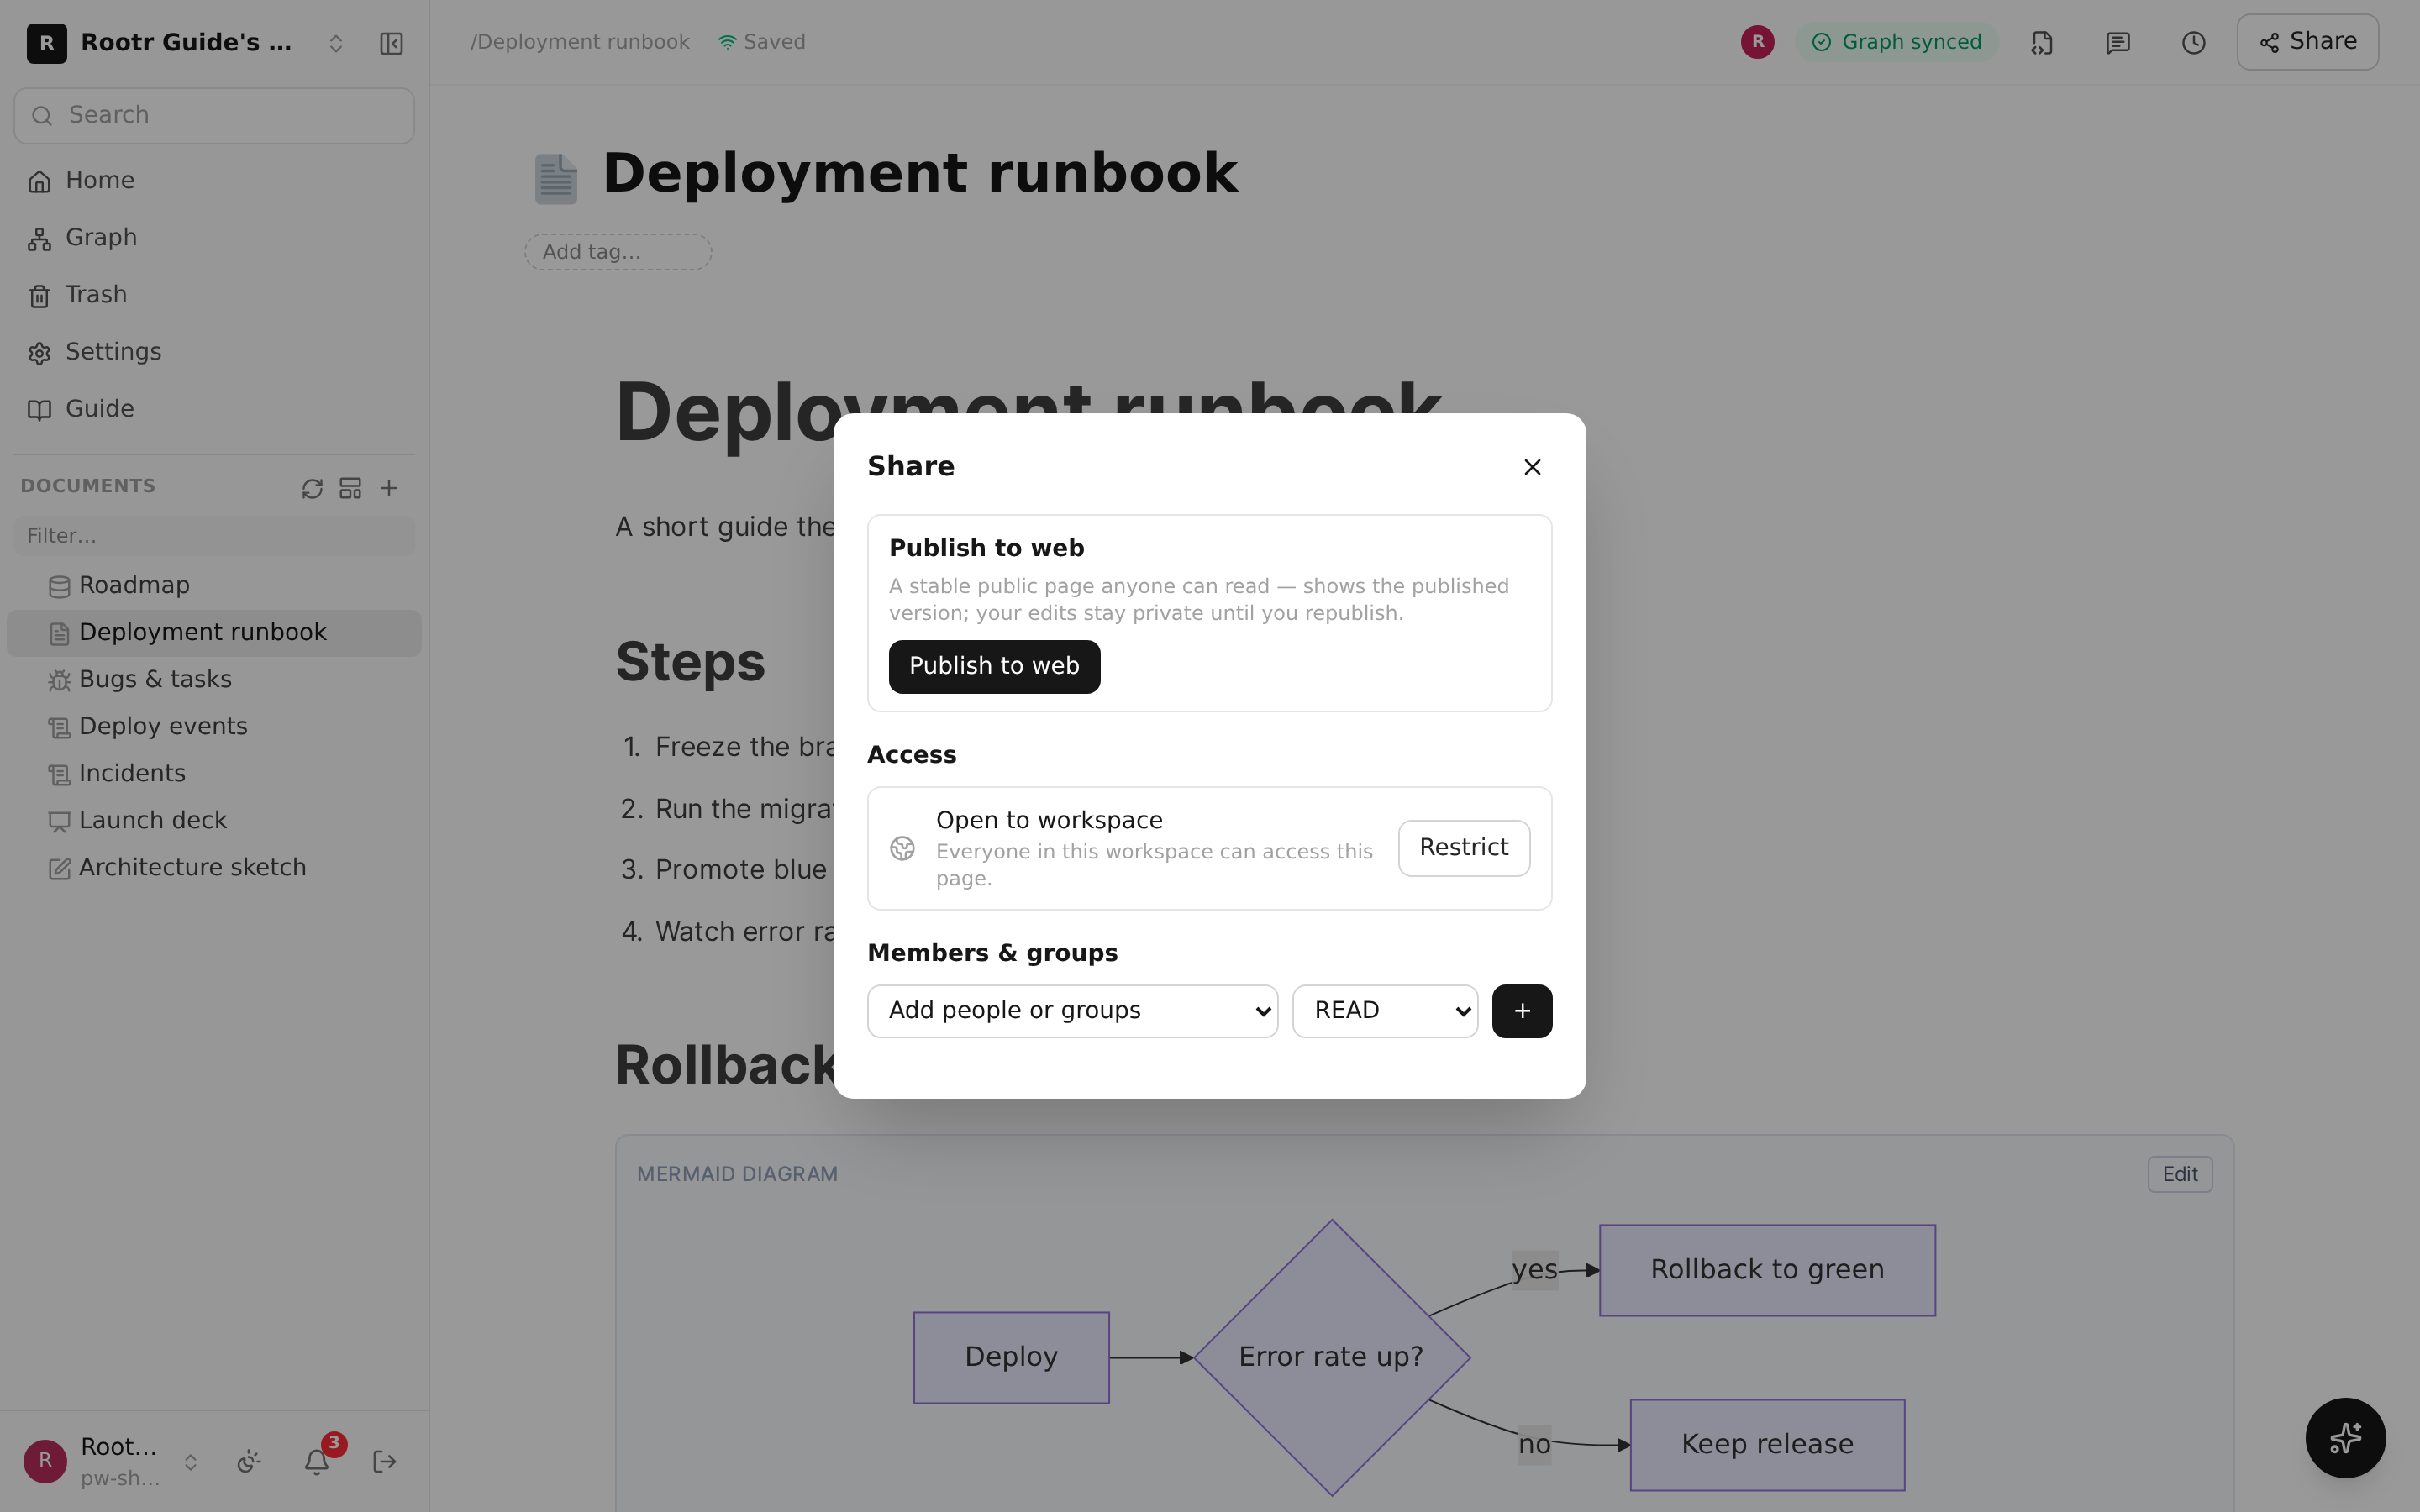Viewport: 2420px width, 1512px height.
Task: Open Launch deck document
Action: click(214, 821)
